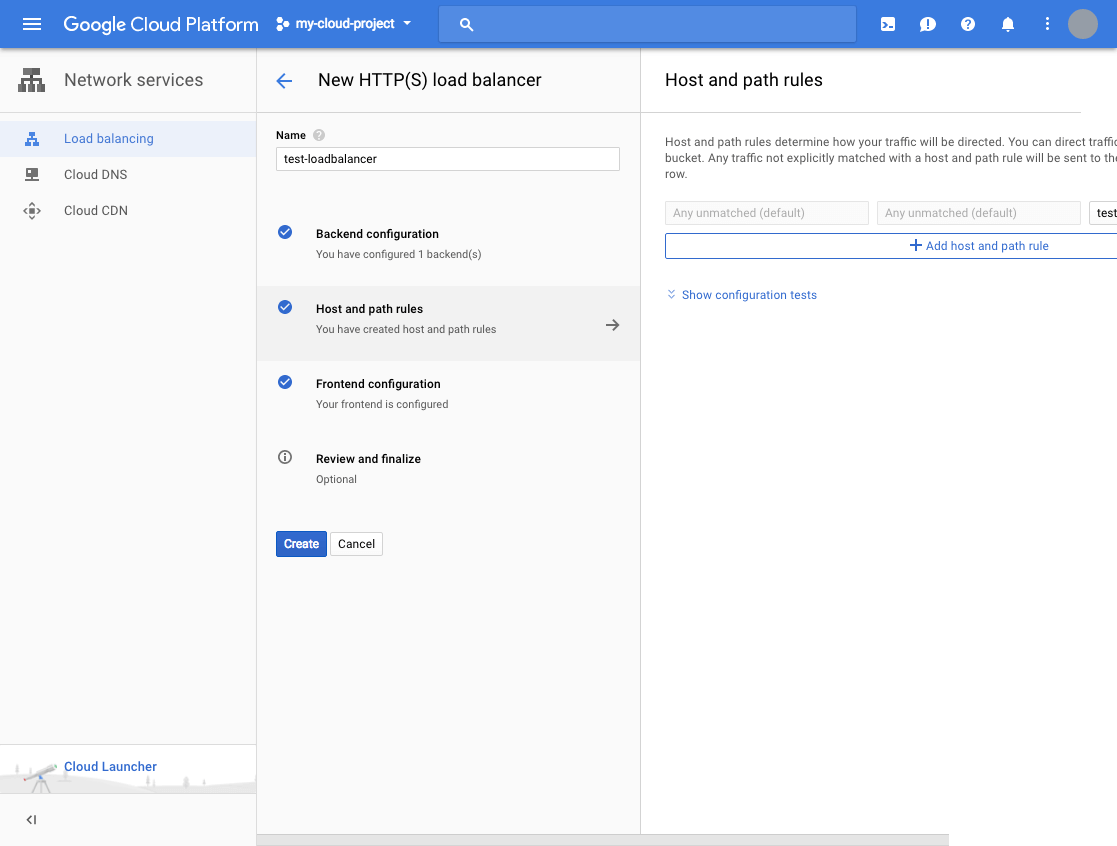Open the three-dot utilities menu
Image resolution: width=1117 pixels, height=846 pixels.
[1046, 24]
